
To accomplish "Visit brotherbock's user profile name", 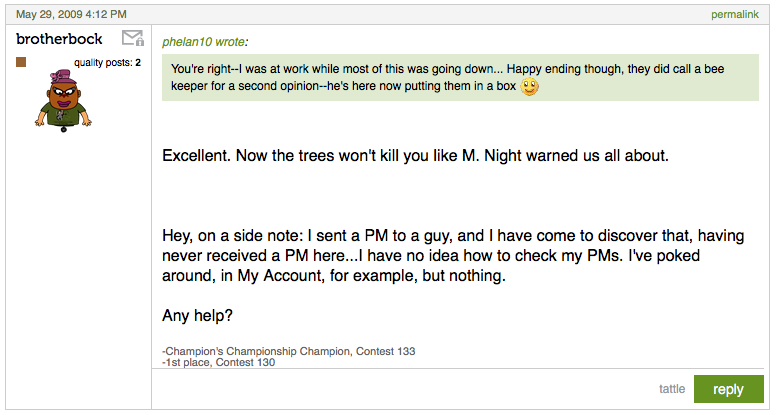I will 59,39.
